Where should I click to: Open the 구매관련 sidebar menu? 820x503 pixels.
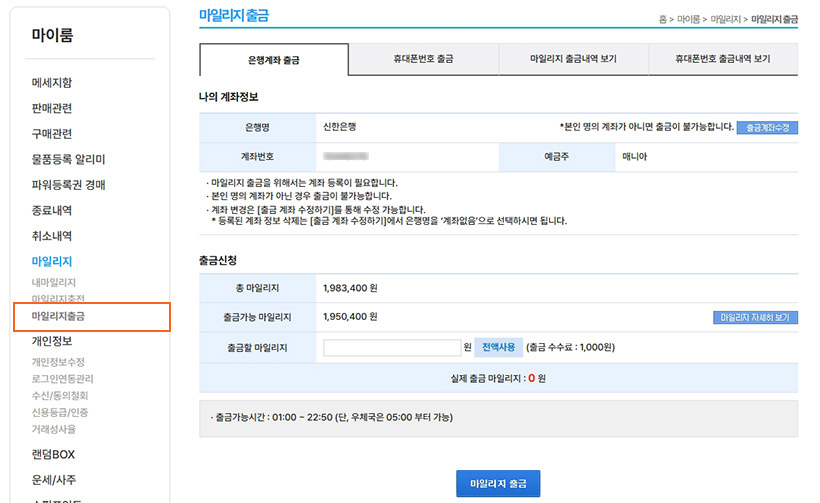(52, 134)
